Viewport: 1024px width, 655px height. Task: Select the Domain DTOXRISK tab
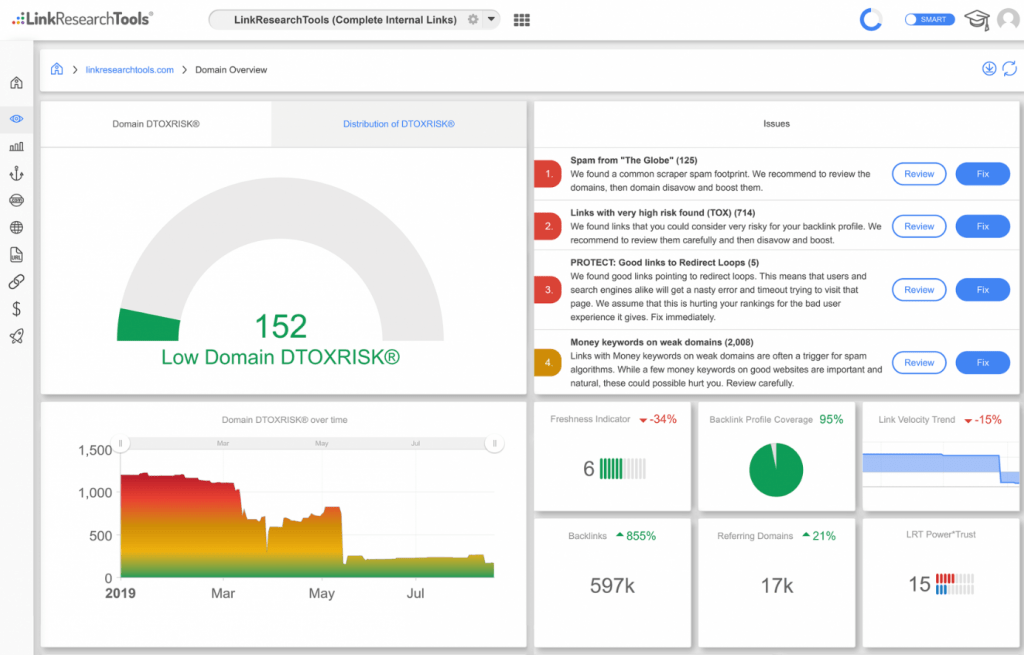(154, 123)
